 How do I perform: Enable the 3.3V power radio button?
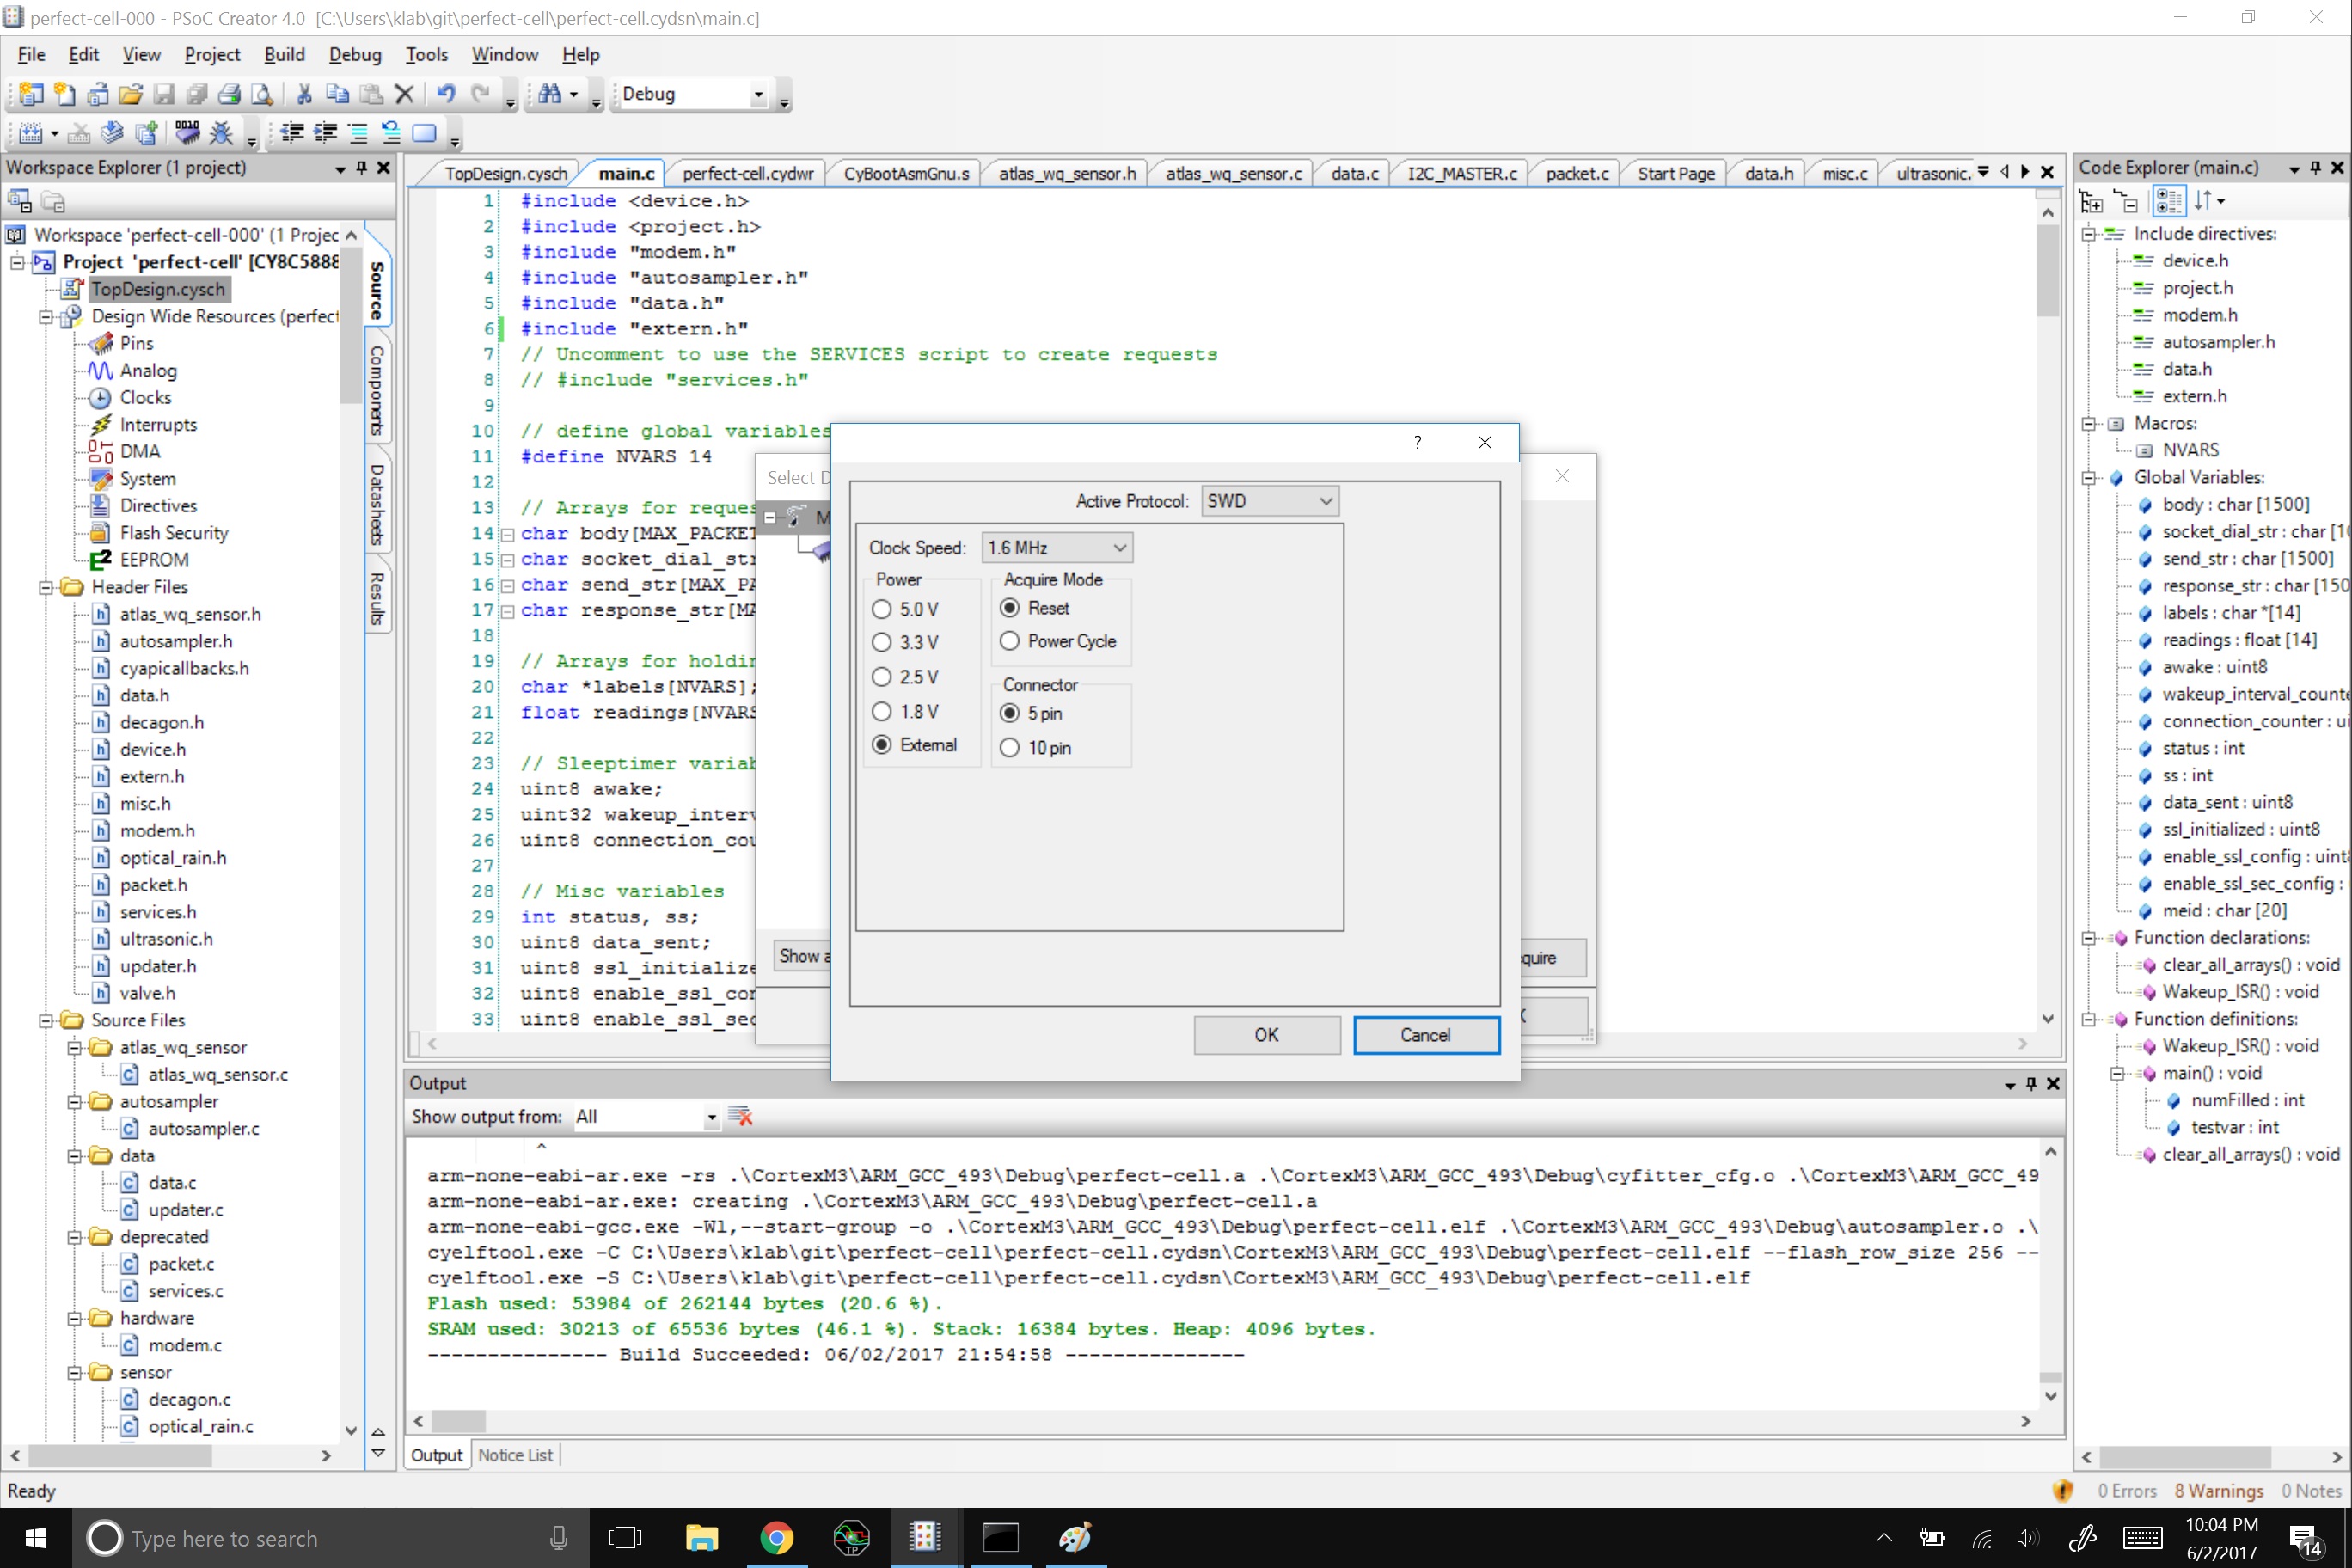[x=880, y=642]
